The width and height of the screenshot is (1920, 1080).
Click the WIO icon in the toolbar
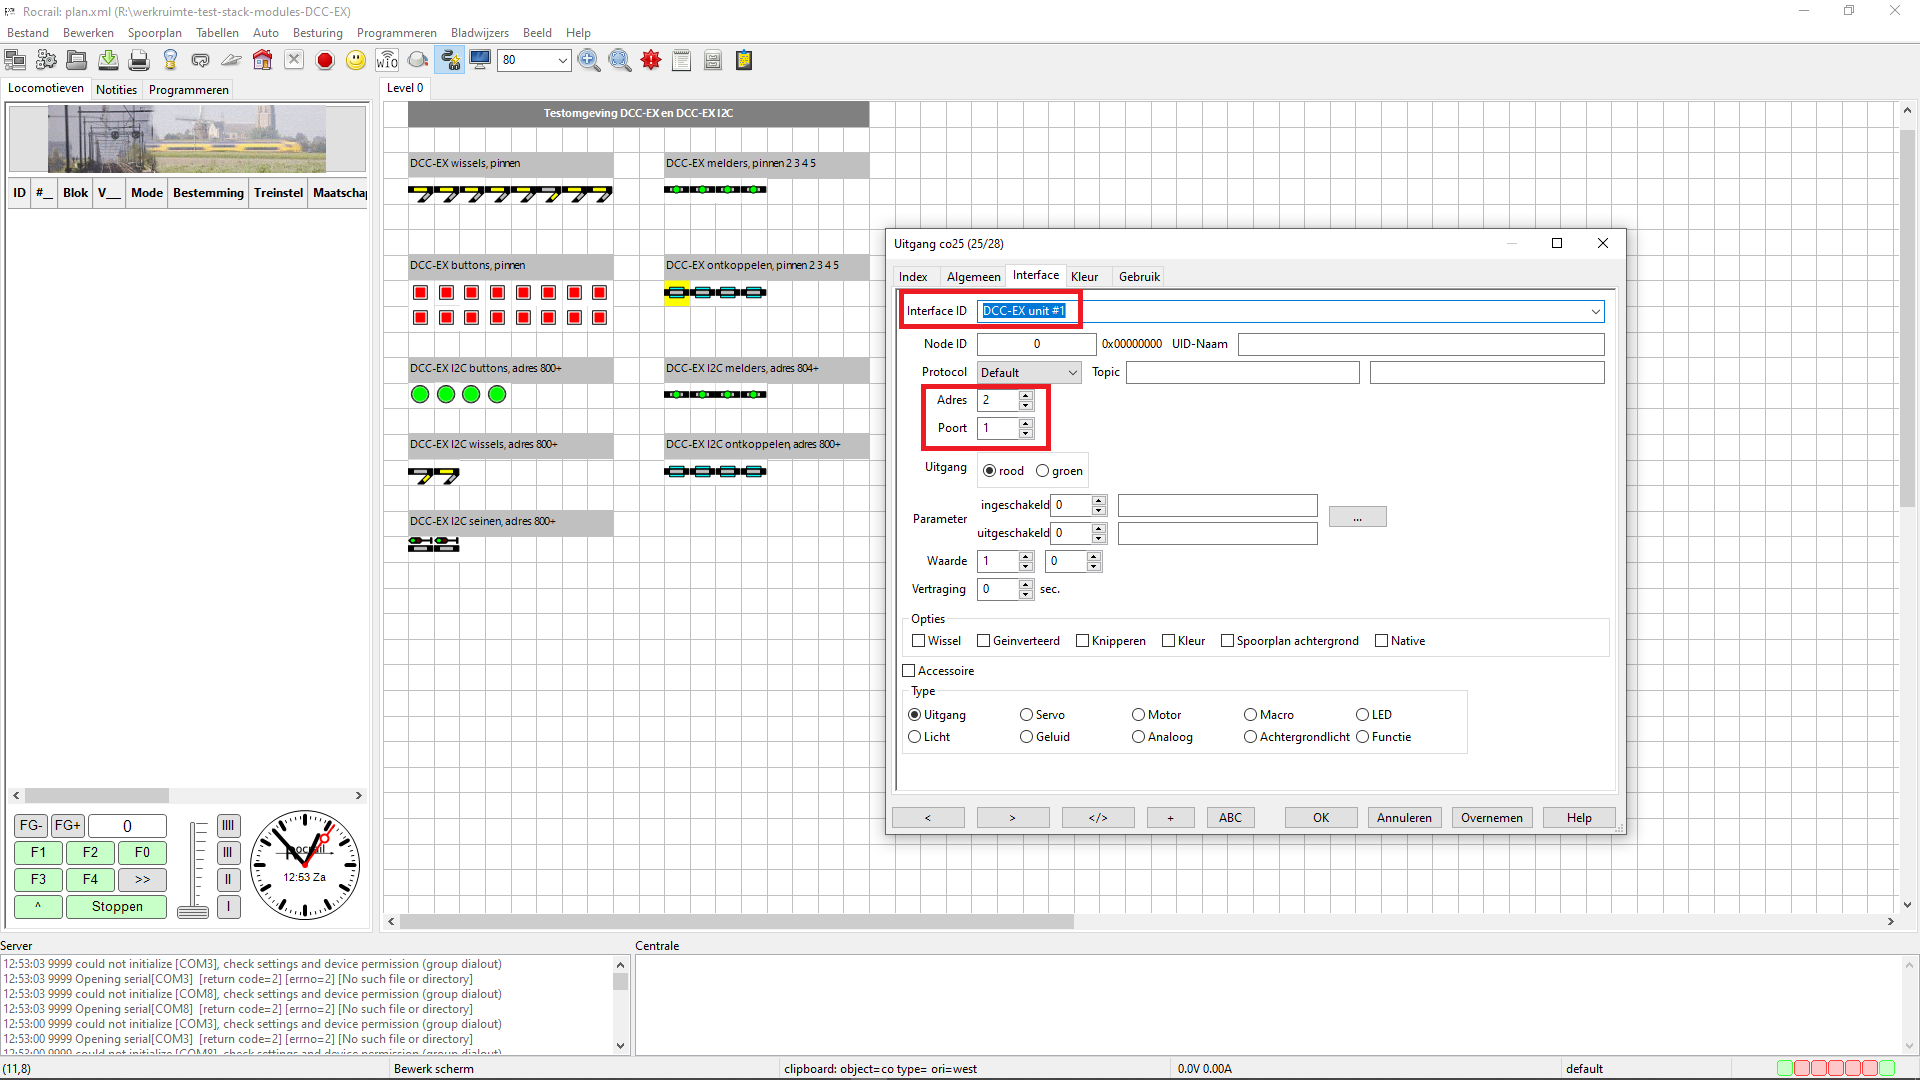click(x=387, y=61)
